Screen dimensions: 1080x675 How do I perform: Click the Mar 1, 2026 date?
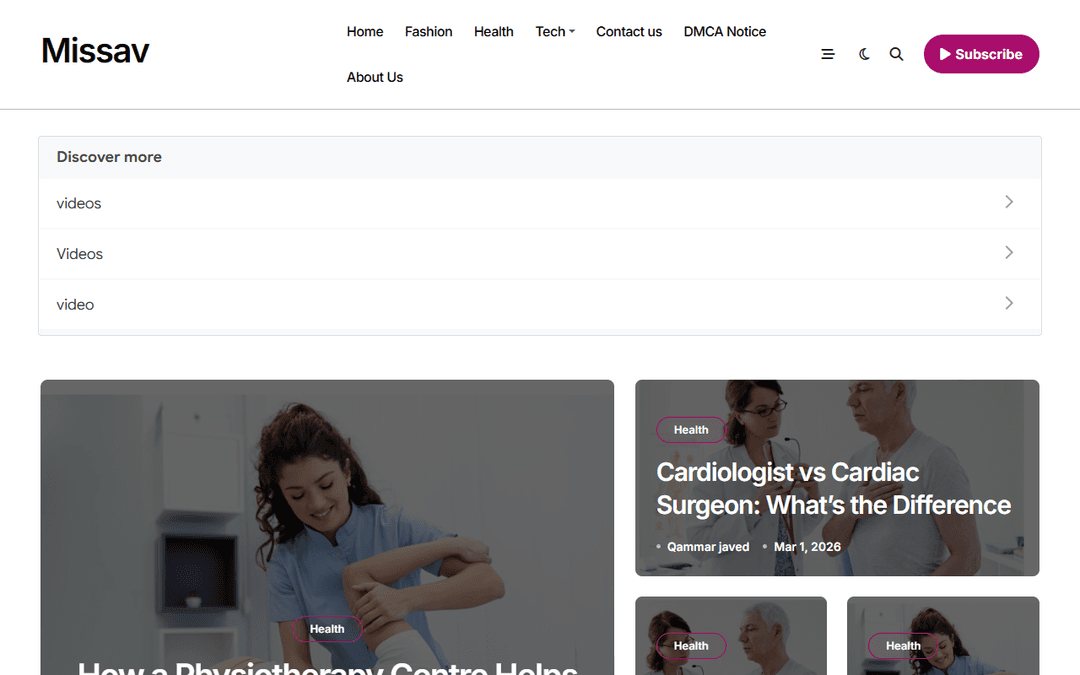(807, 546)
